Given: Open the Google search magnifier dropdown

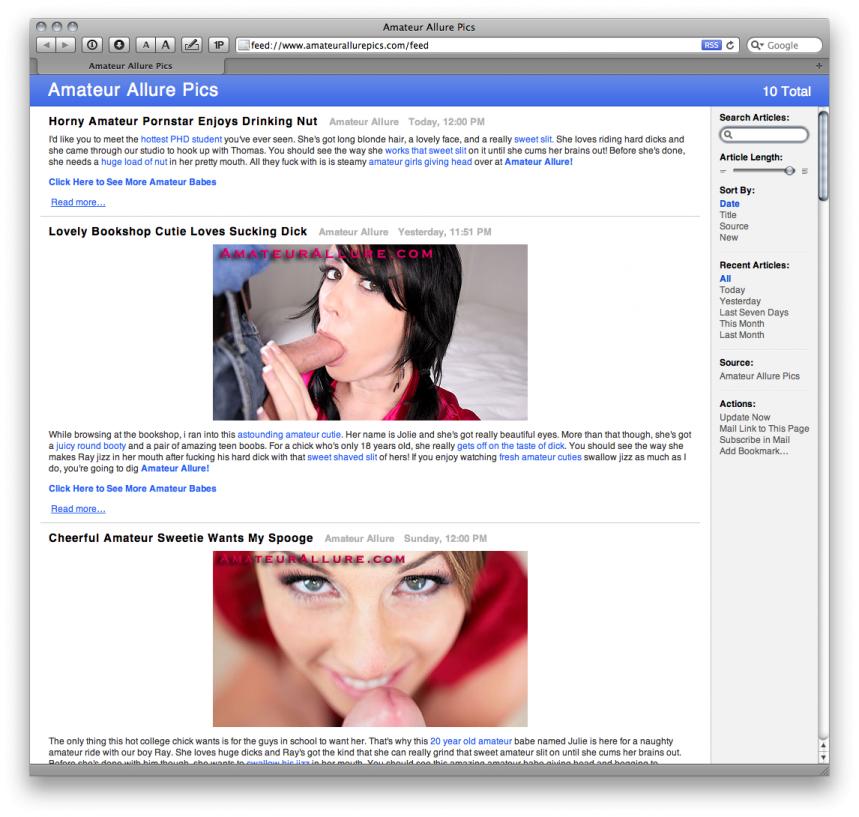Looking at the screenshot, I should tap(759, 45).
